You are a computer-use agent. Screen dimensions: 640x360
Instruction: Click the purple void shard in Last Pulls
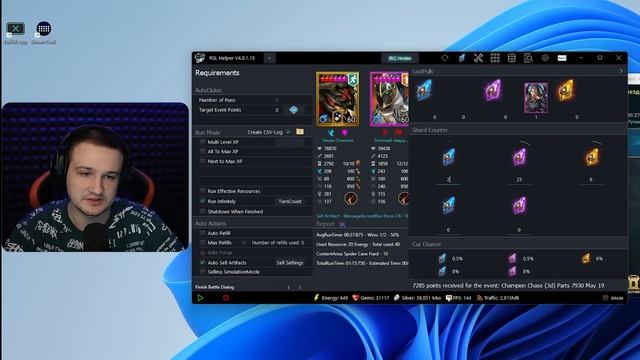point(493,90)
